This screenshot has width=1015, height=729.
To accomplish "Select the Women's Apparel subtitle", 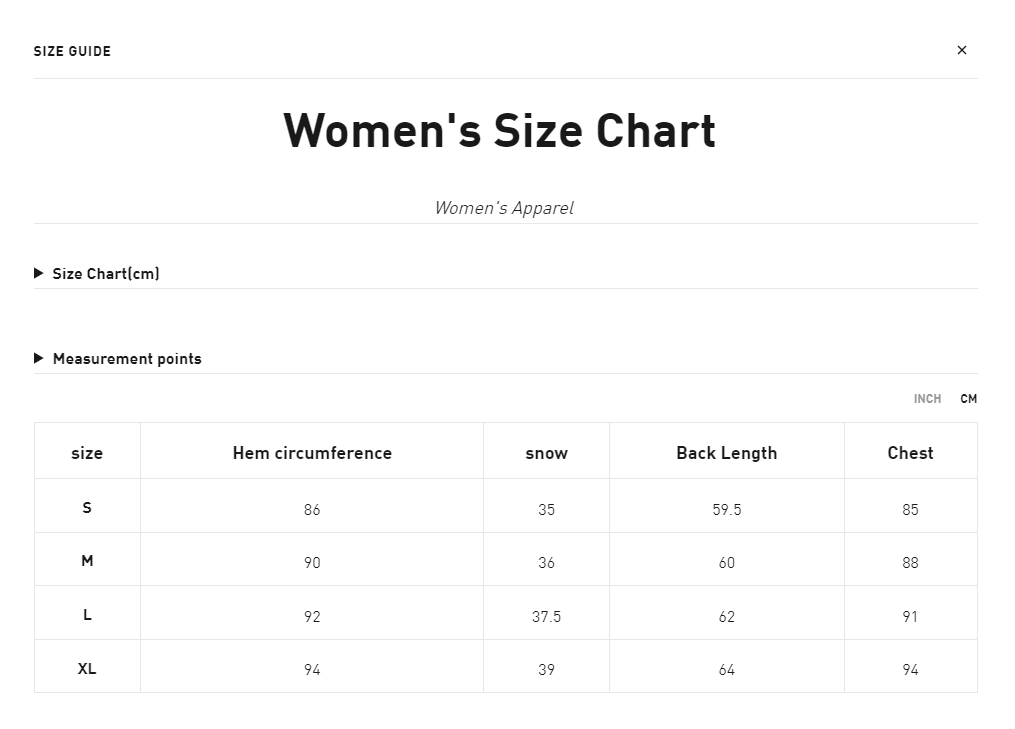I will [504, 208].
